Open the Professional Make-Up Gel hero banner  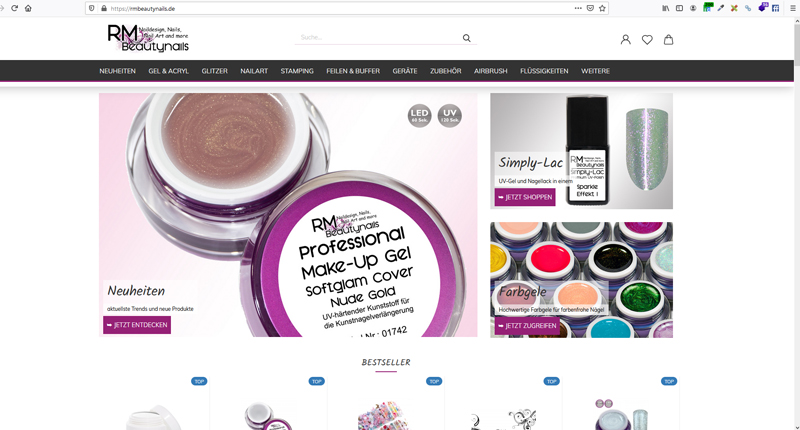click(288, 215)
